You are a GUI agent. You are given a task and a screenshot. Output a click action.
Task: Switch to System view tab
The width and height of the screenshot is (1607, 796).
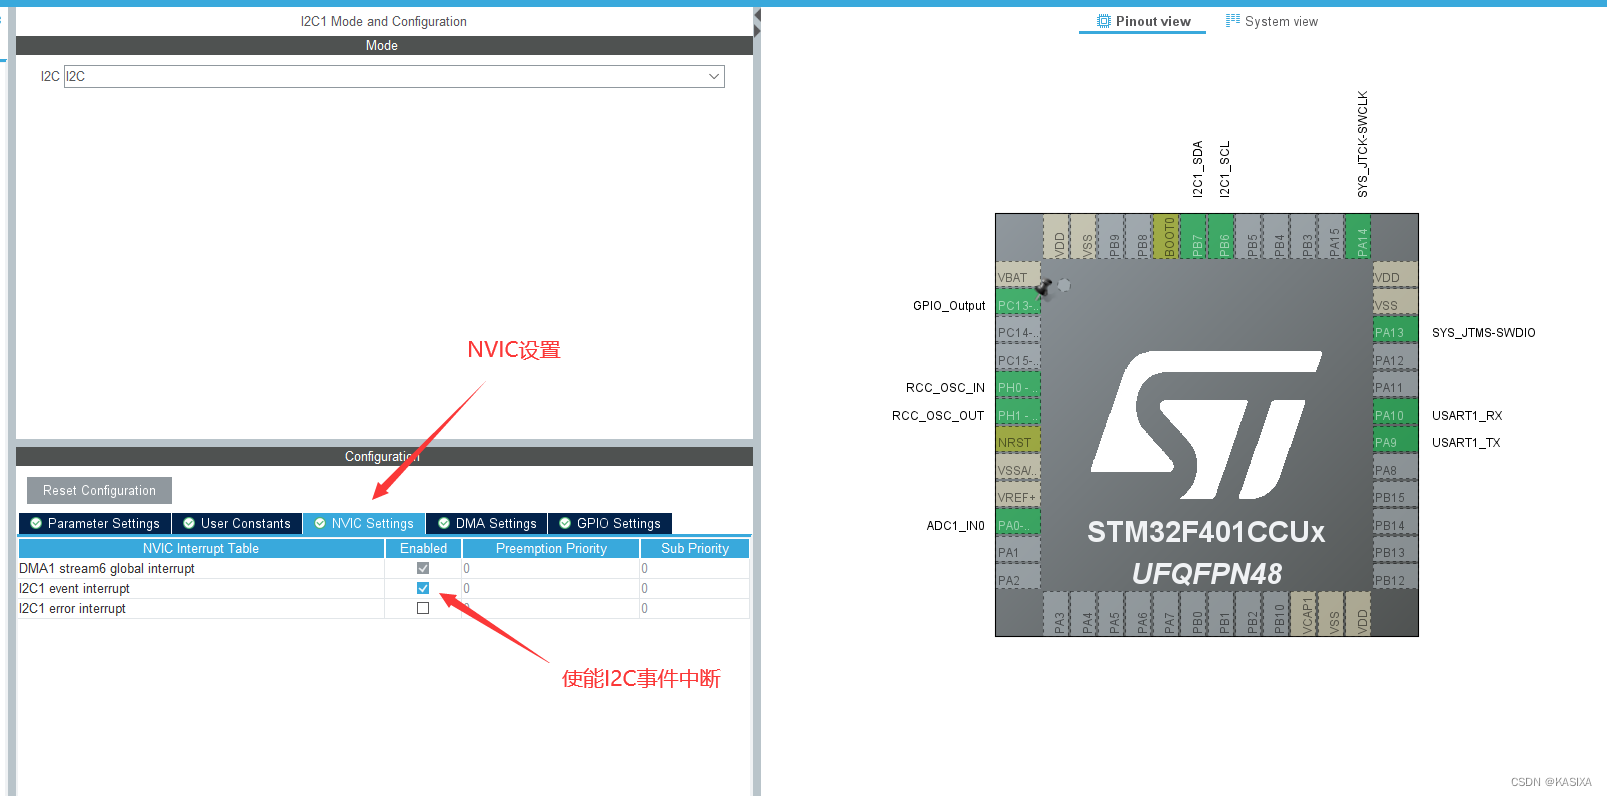[x=1272, y=21]
